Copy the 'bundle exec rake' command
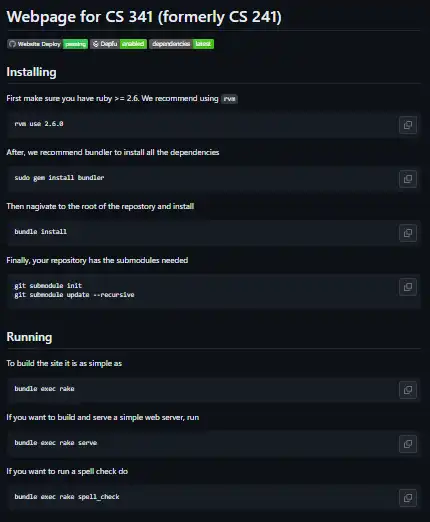This screenshot has width=430, height=522. click(408, 390)
